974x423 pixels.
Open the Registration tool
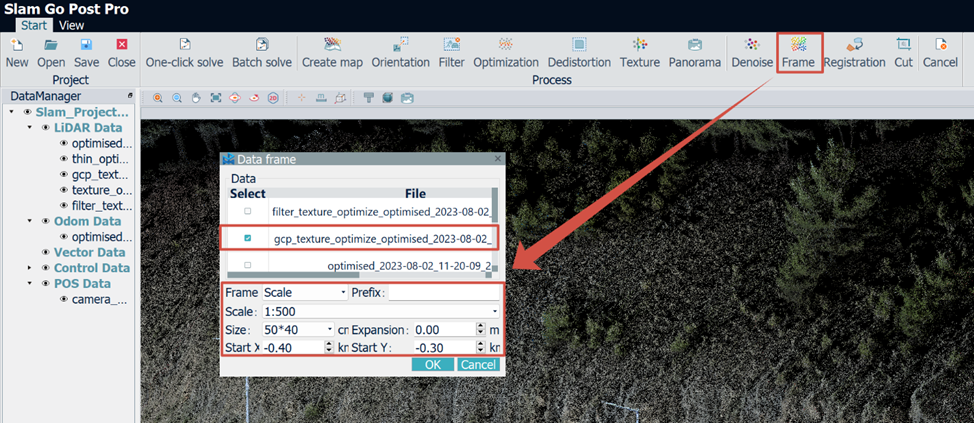(x=854, y=53)
